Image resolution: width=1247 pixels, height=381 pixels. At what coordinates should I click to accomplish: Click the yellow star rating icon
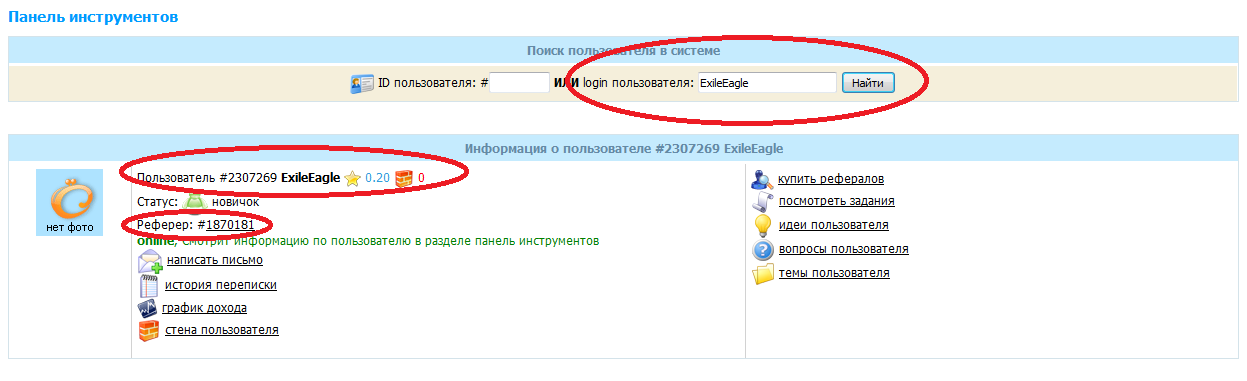[x=352, y=179]
